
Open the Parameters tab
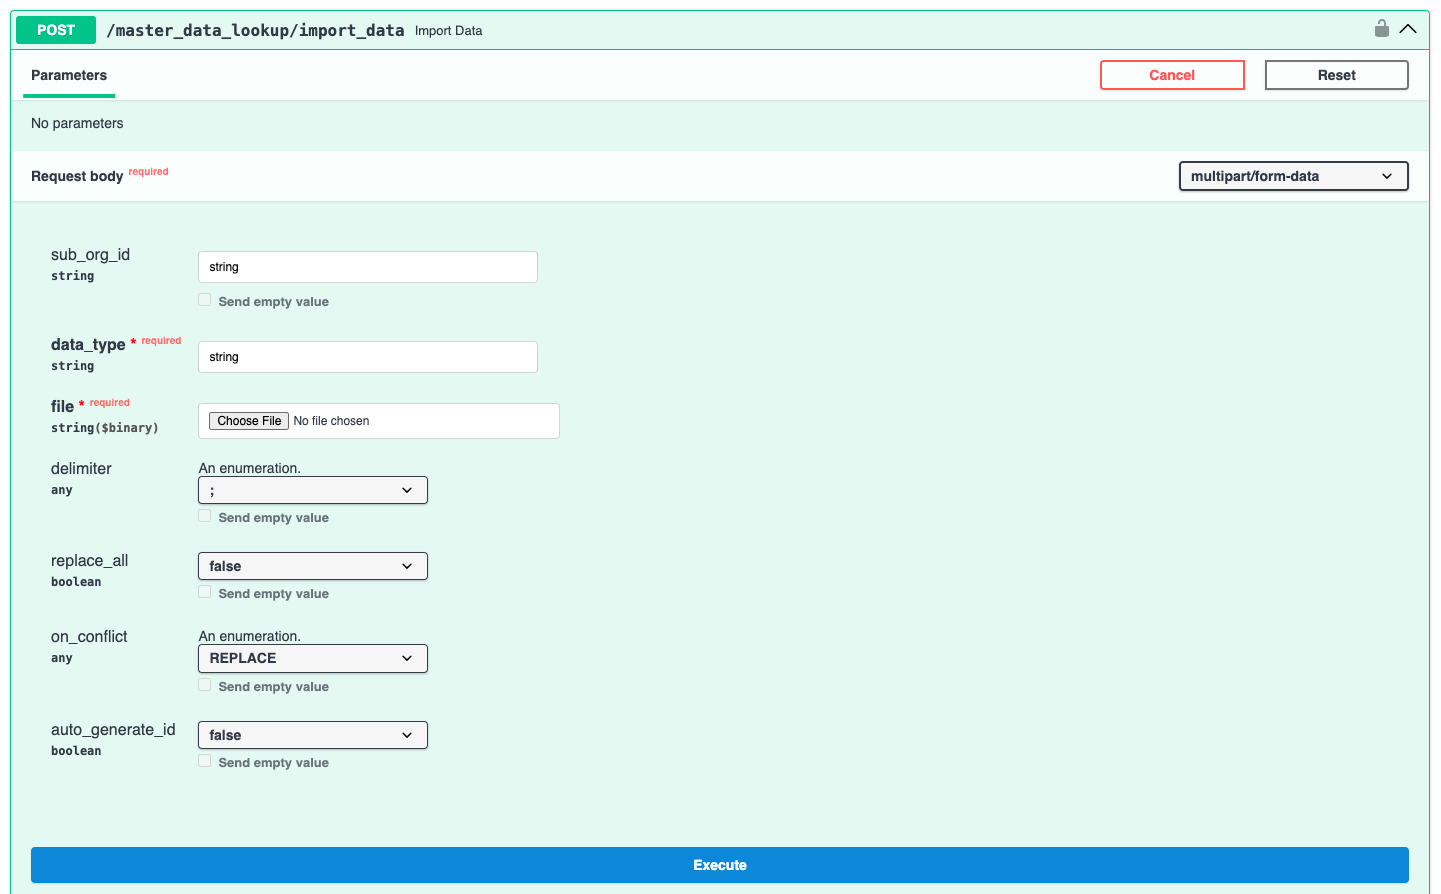tap(69, 76)
